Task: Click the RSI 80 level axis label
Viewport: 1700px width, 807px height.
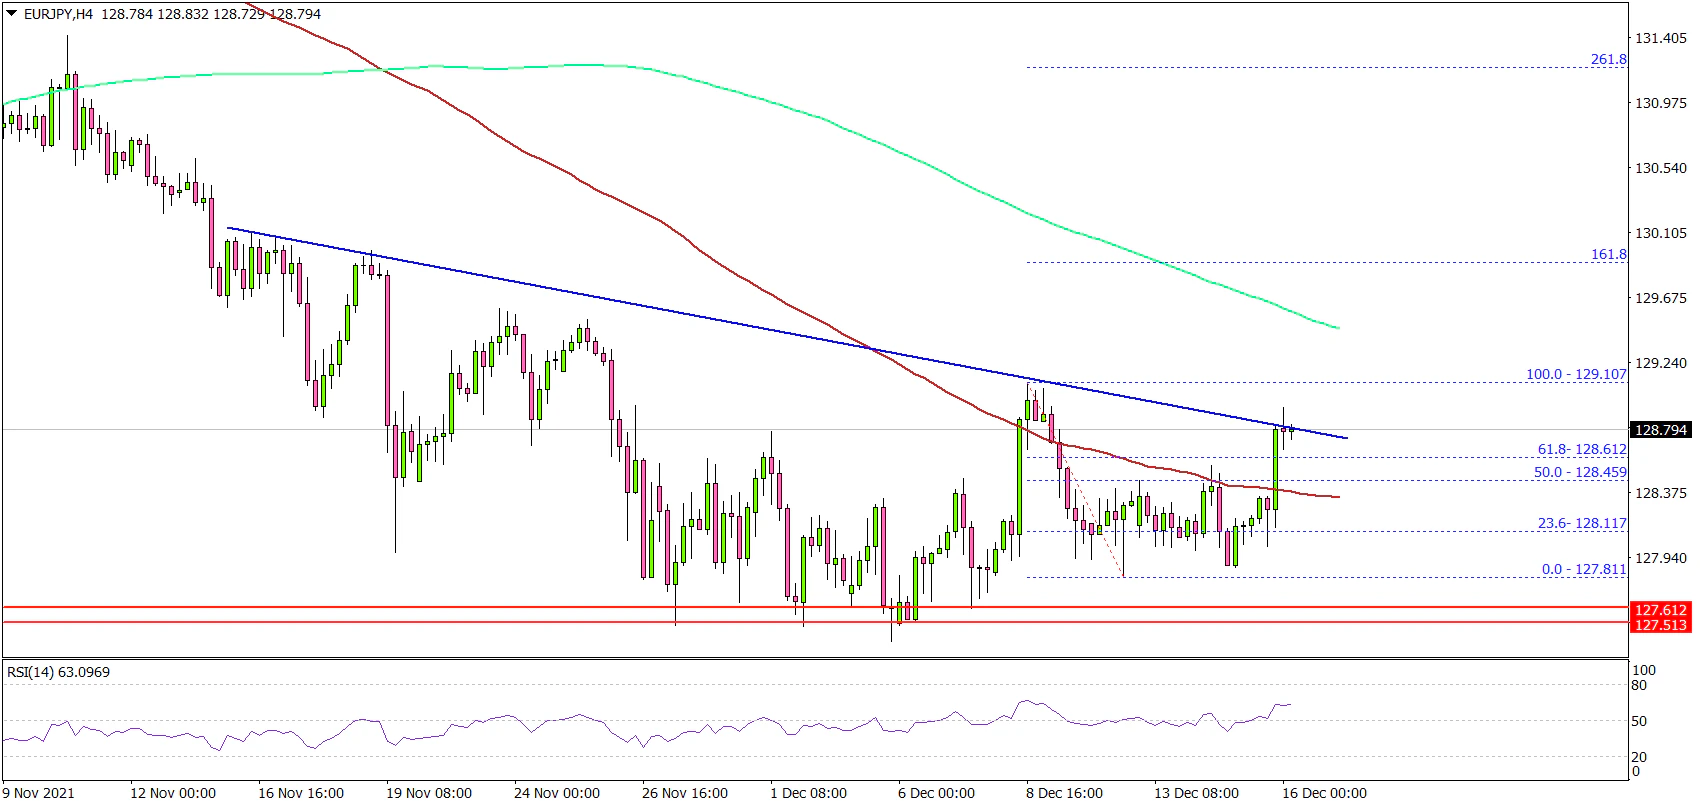Action: tap(1639, 685)
